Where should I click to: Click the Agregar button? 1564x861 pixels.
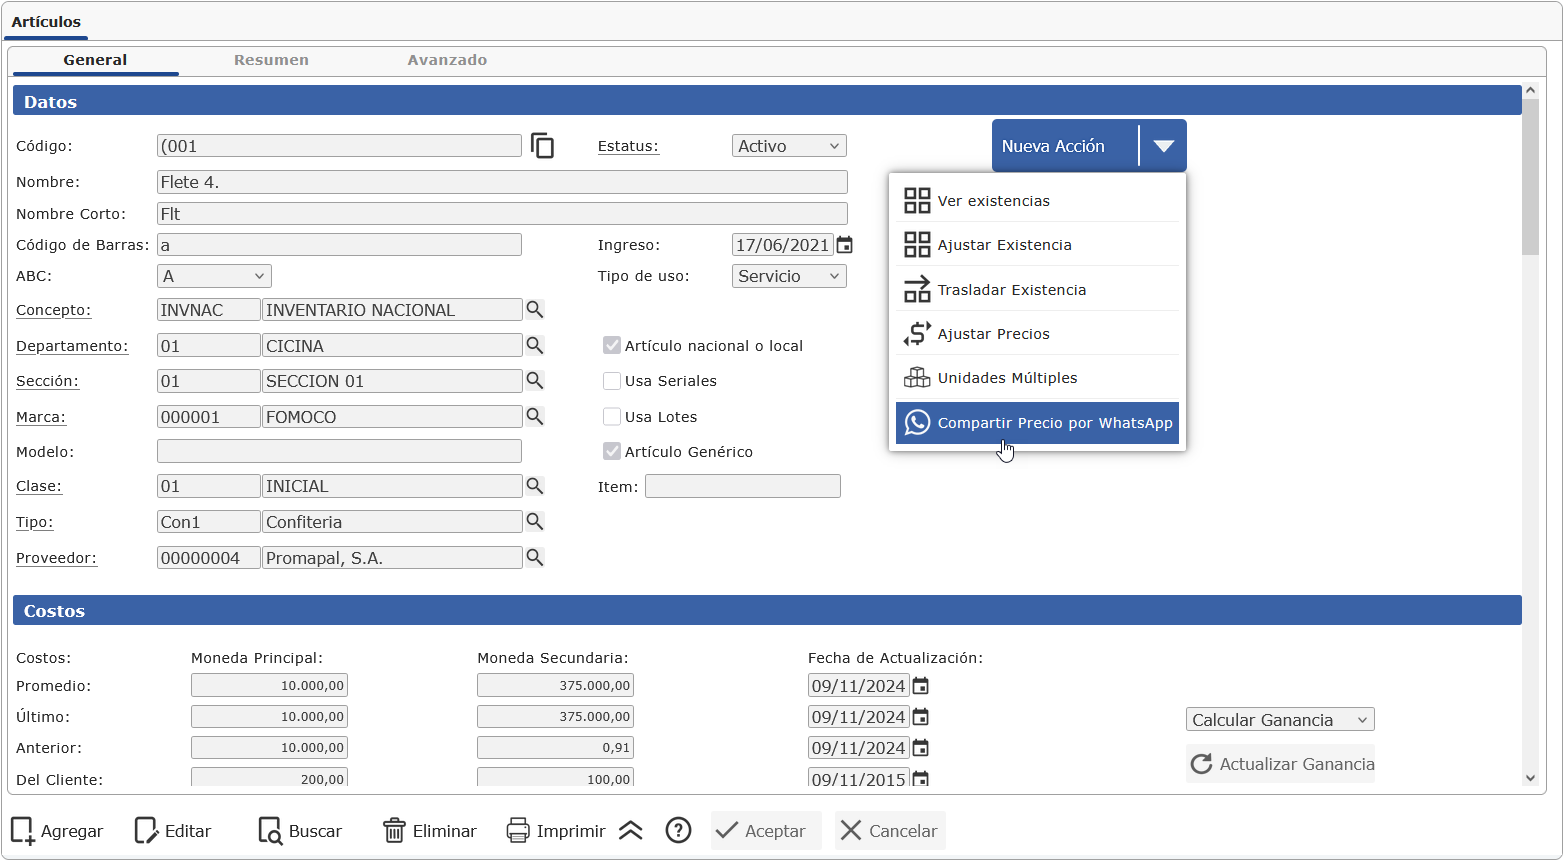click(57, 831)
